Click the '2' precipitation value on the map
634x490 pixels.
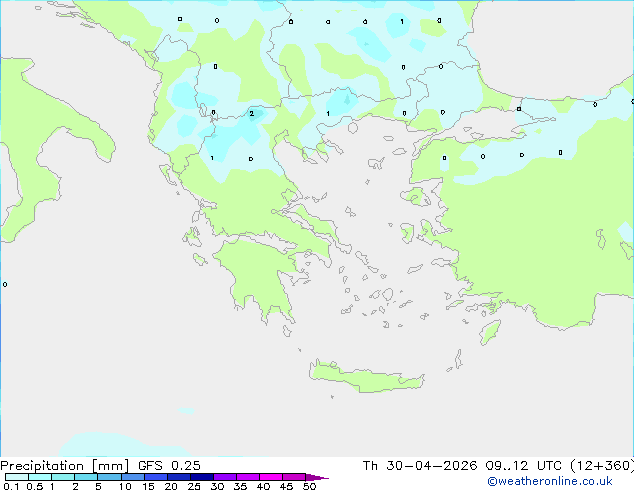pos(251,114)
